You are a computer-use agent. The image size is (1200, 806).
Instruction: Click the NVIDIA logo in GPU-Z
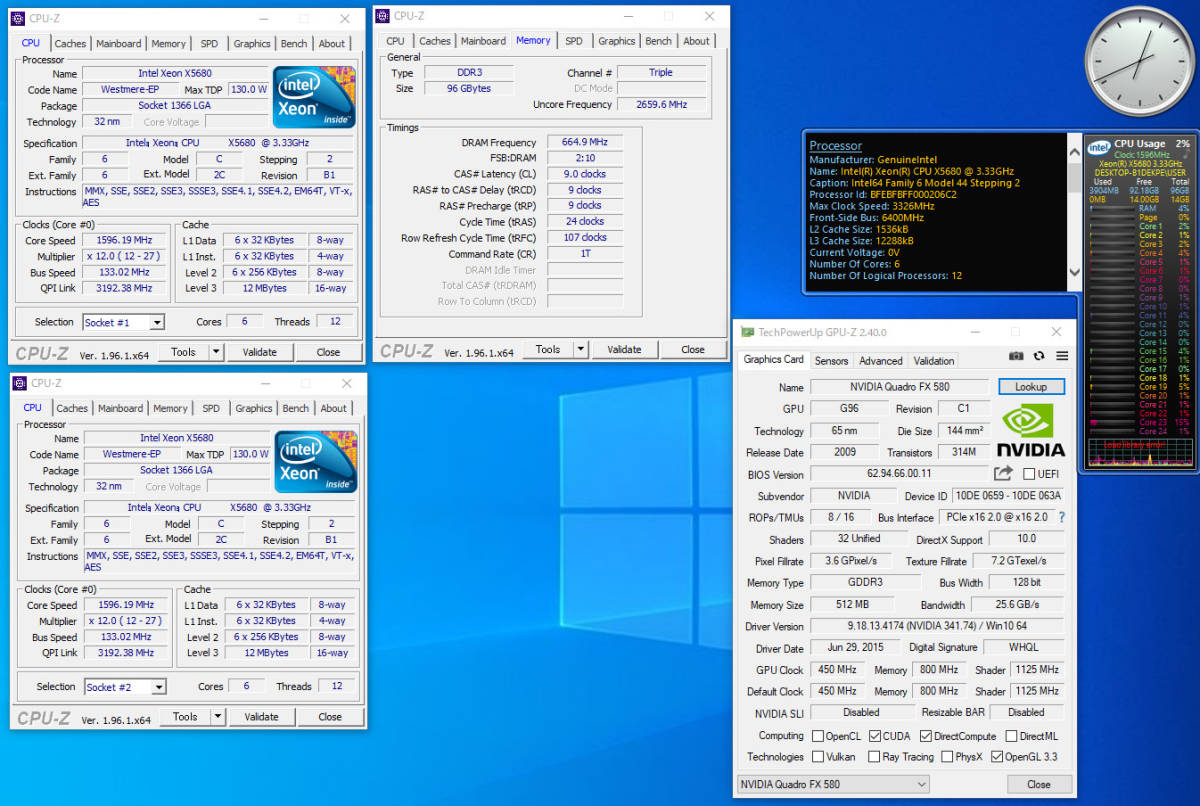point(1032,430)
